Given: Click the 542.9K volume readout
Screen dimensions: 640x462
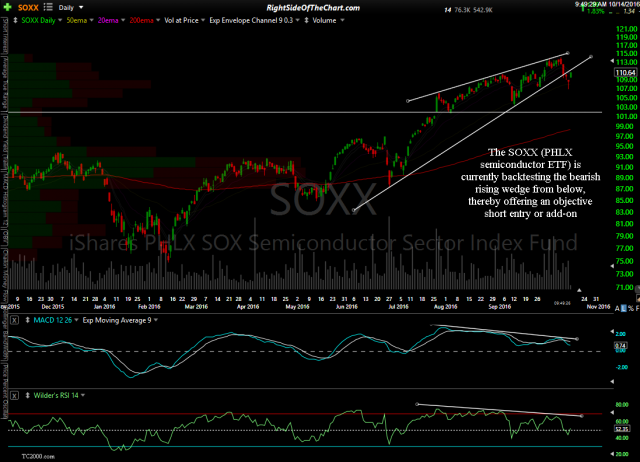Looking at the screenshot, I should [x=483, y=10].
